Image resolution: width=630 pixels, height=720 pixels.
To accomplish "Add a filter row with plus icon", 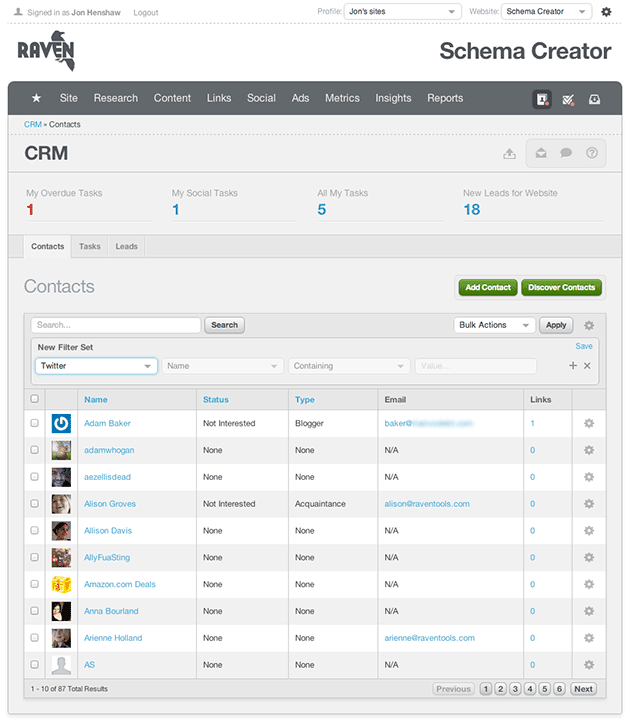I will [x=573, y=366].
